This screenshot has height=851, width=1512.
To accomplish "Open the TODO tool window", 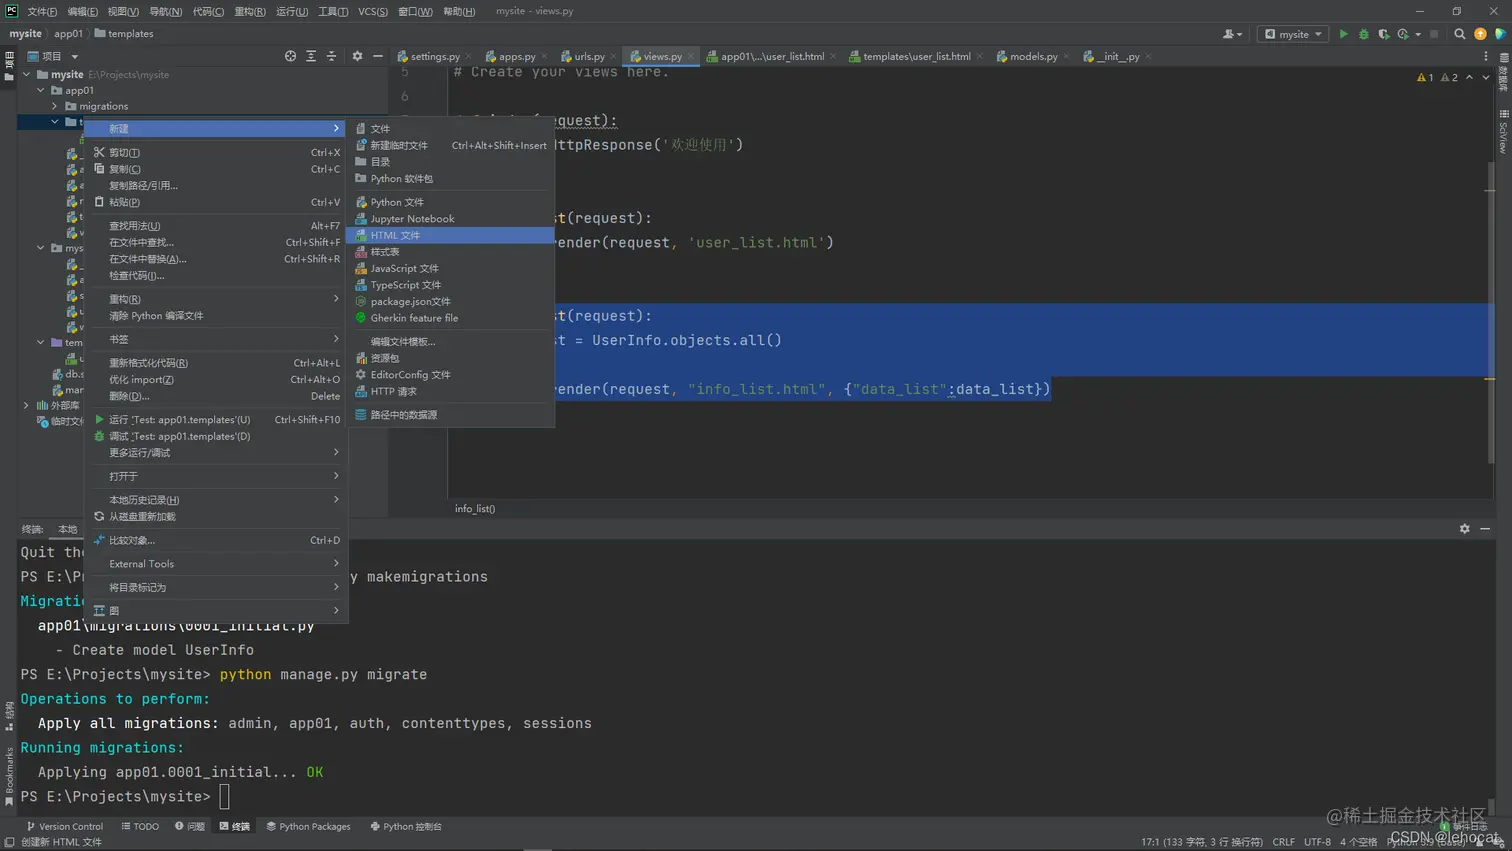I will [140, 827].
